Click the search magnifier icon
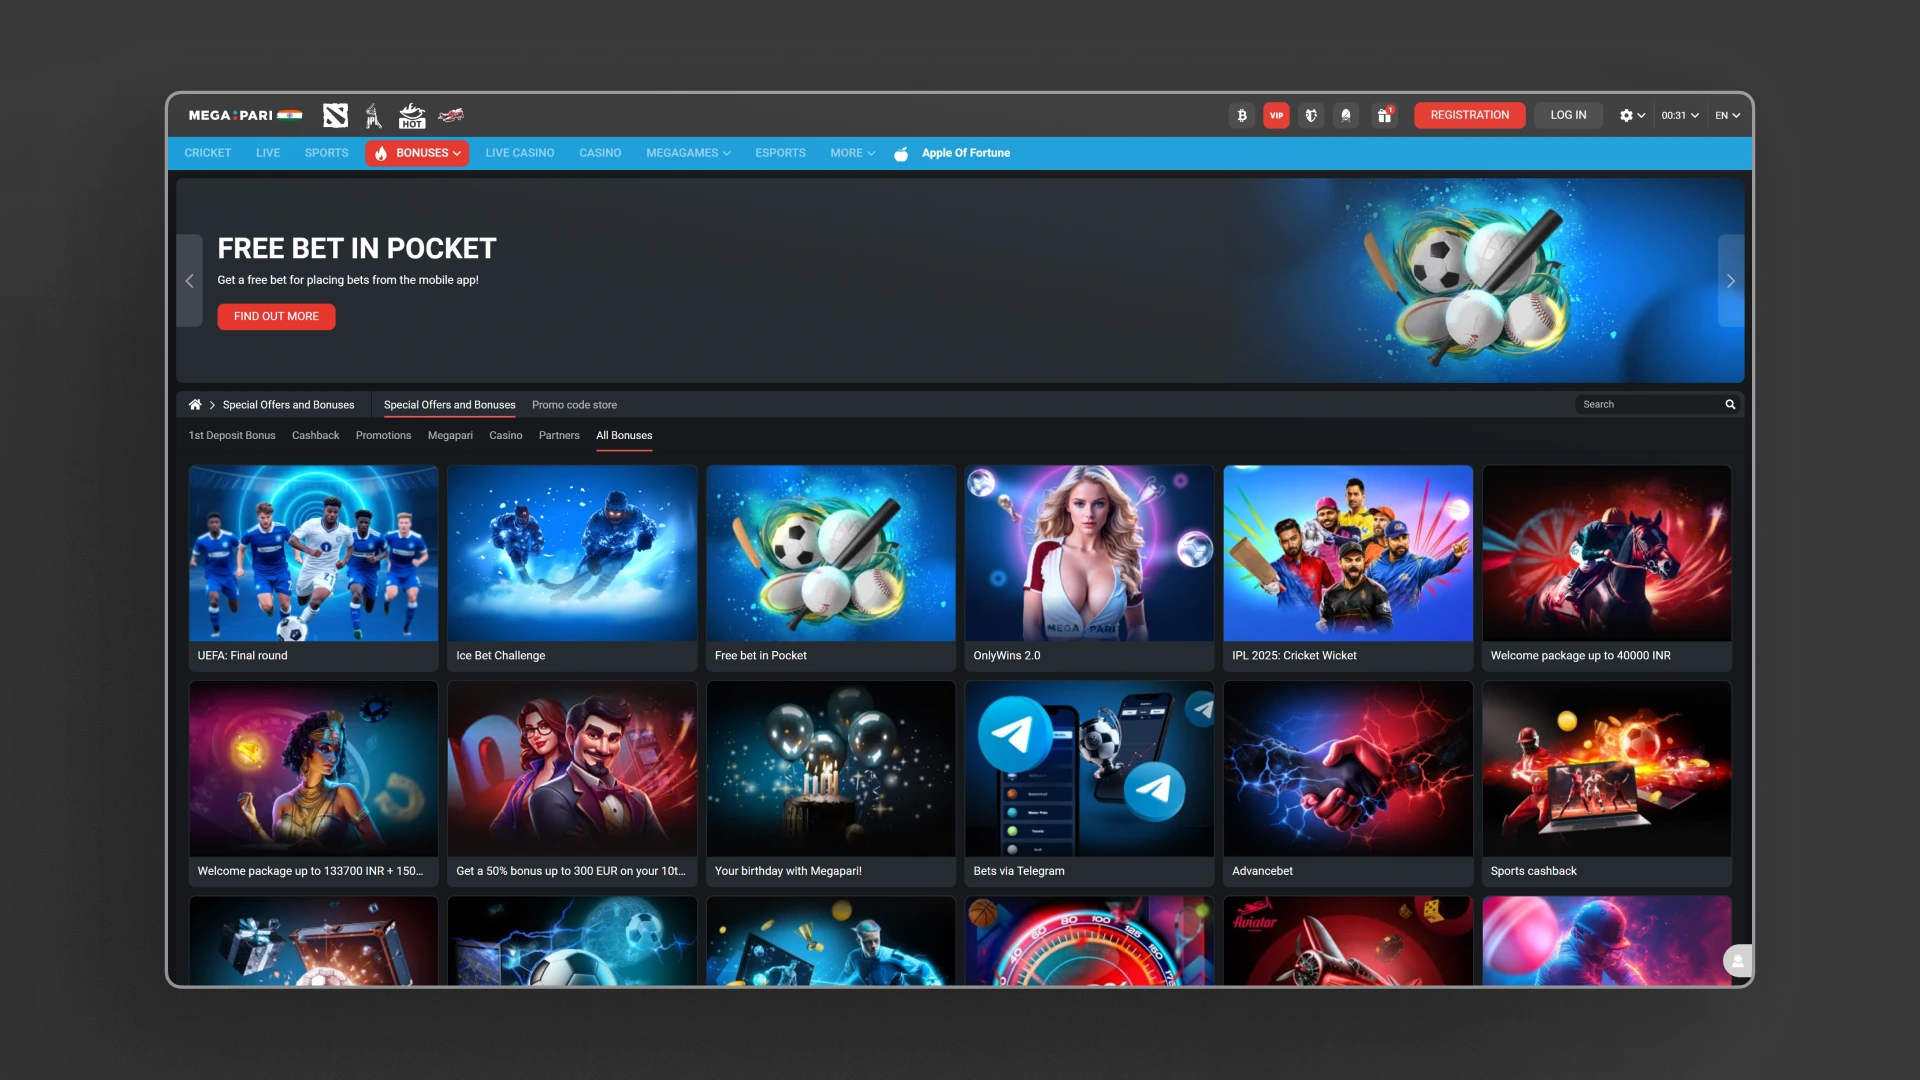Viewport: 1920px width, 1080px height. [x=1730, y=404]
